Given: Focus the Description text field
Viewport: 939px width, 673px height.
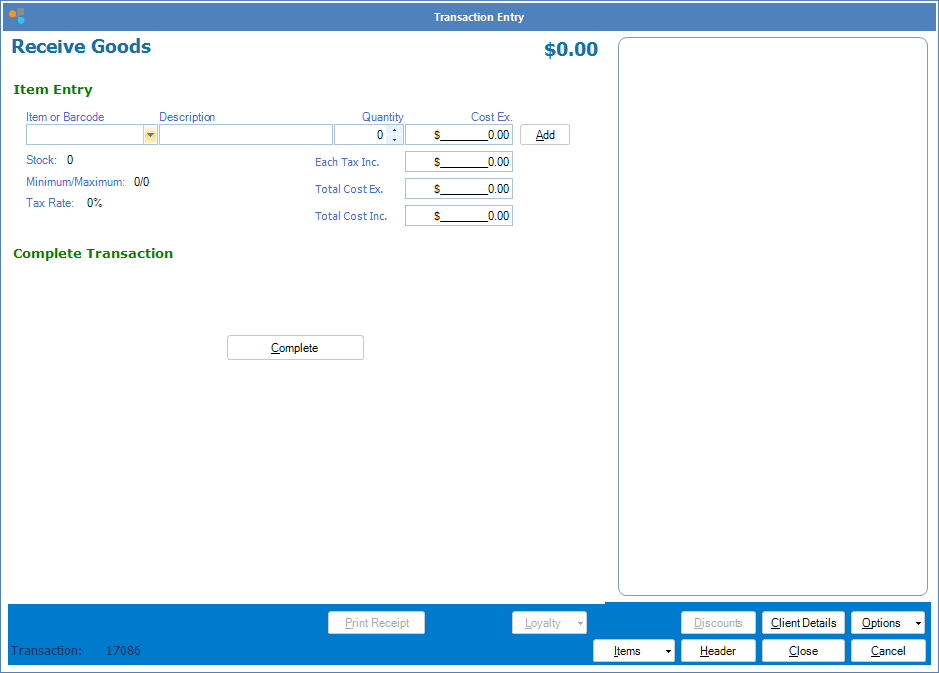Looking at the screenshot, I should point(245,135).
